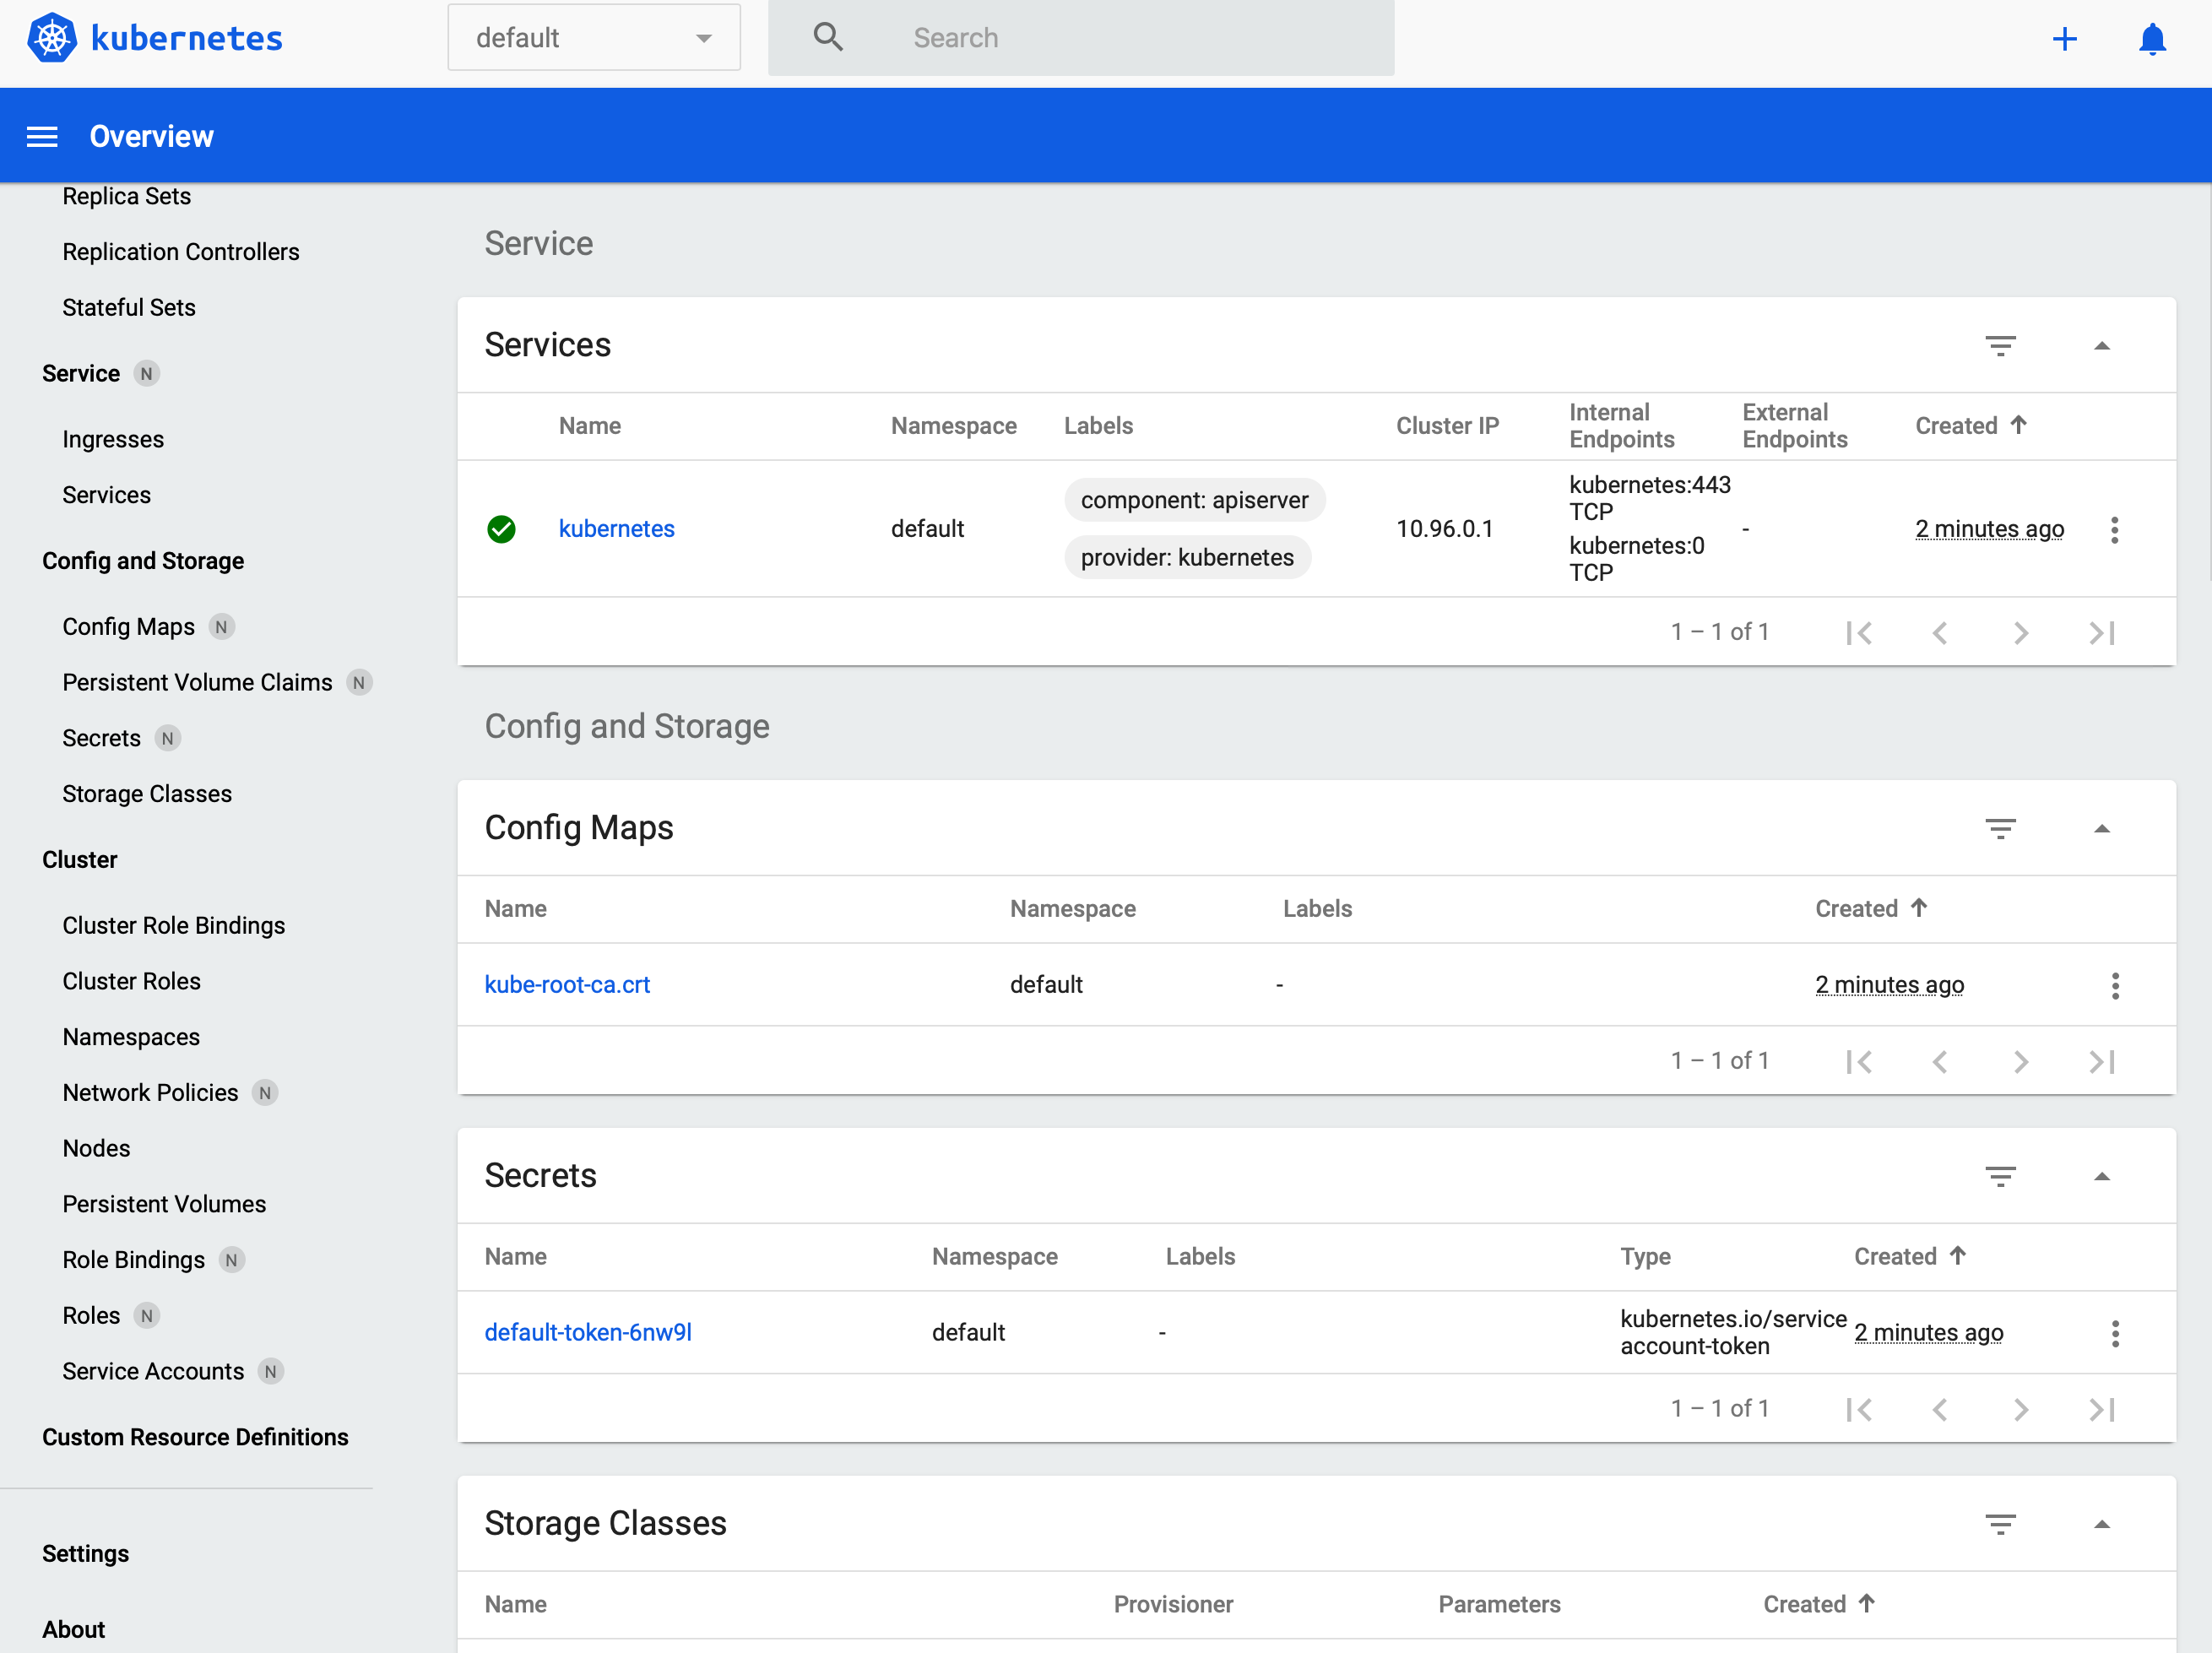
Task: Click the Name column header in Services
Action: [x=590, y=426]
